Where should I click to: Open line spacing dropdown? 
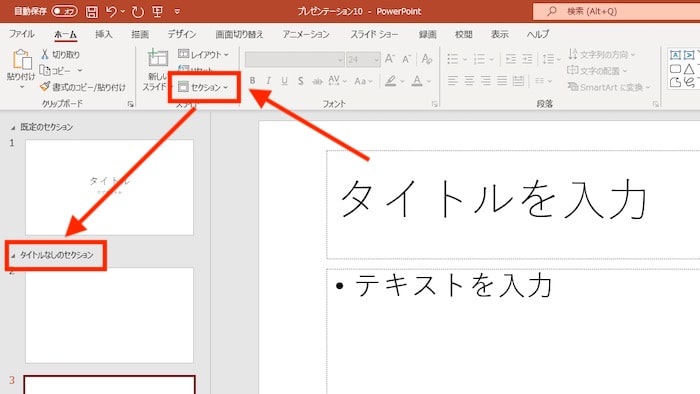tap(551, 59)
